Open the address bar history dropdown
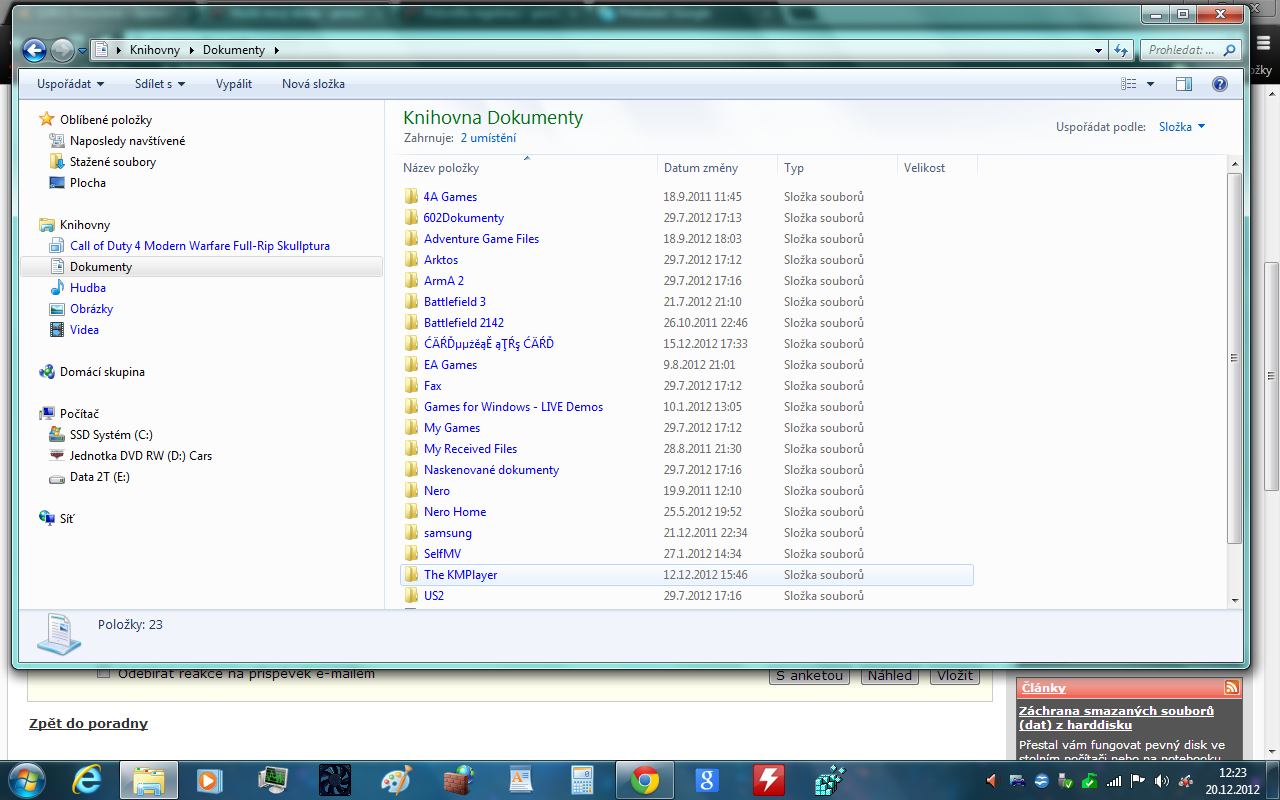Image resolution: width=1280 pixels, height=800 pixels. click(1100, 50)
